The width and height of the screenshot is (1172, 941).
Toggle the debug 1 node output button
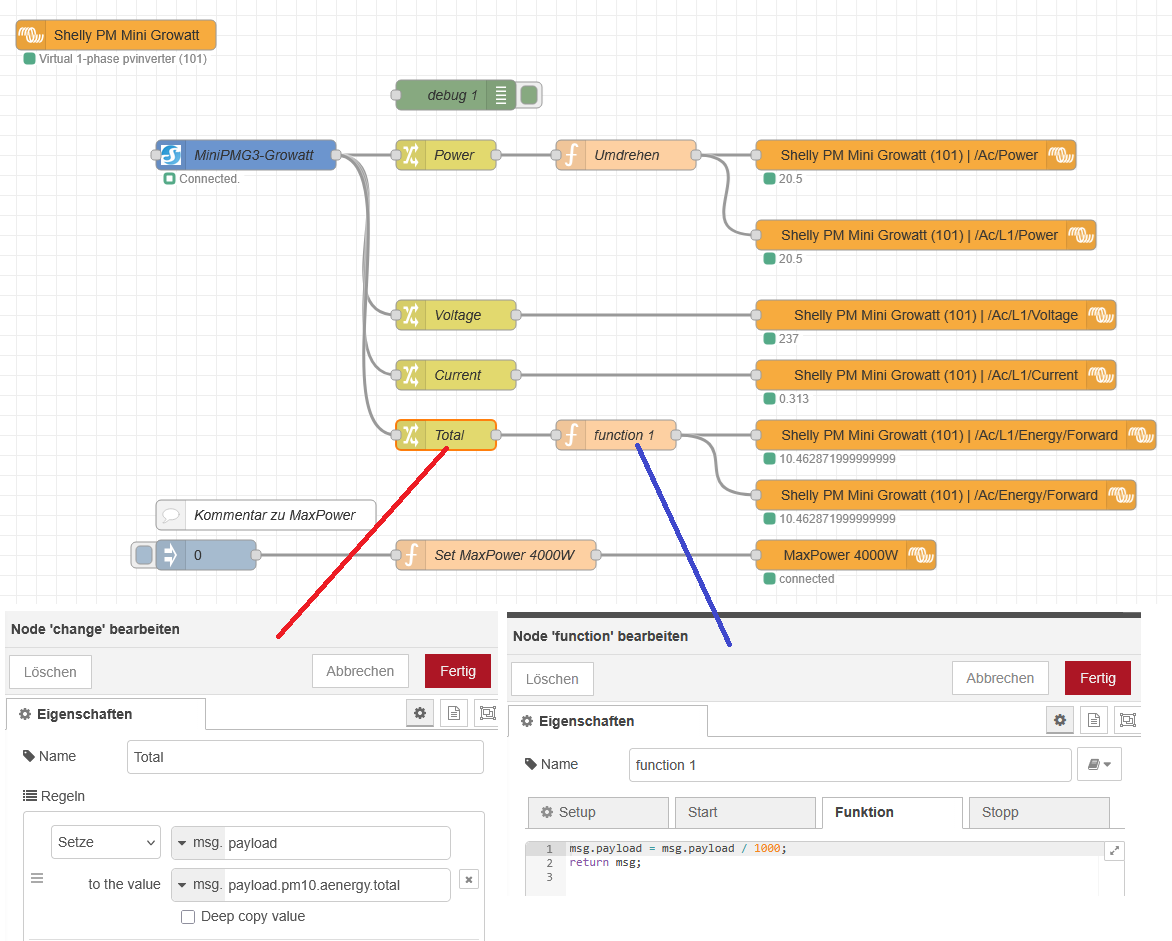pos(530,95)
